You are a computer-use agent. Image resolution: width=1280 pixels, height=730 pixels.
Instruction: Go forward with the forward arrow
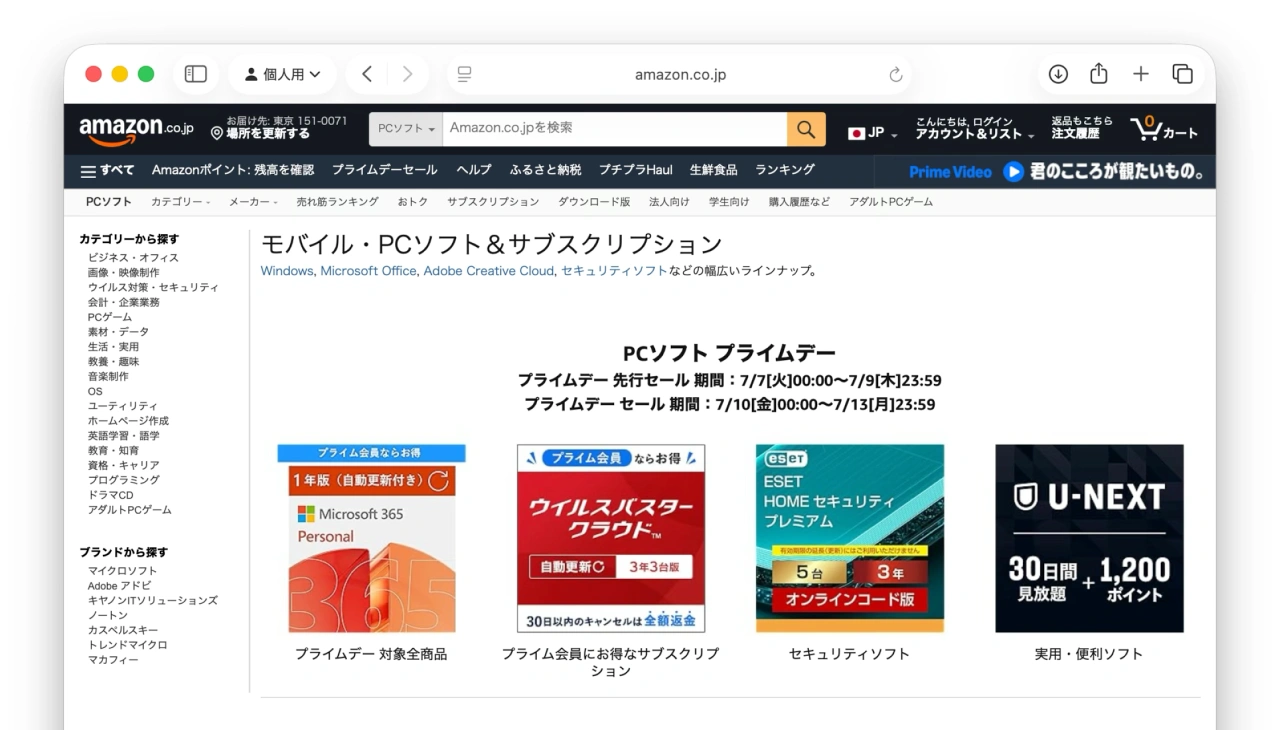tap(407, 74)
